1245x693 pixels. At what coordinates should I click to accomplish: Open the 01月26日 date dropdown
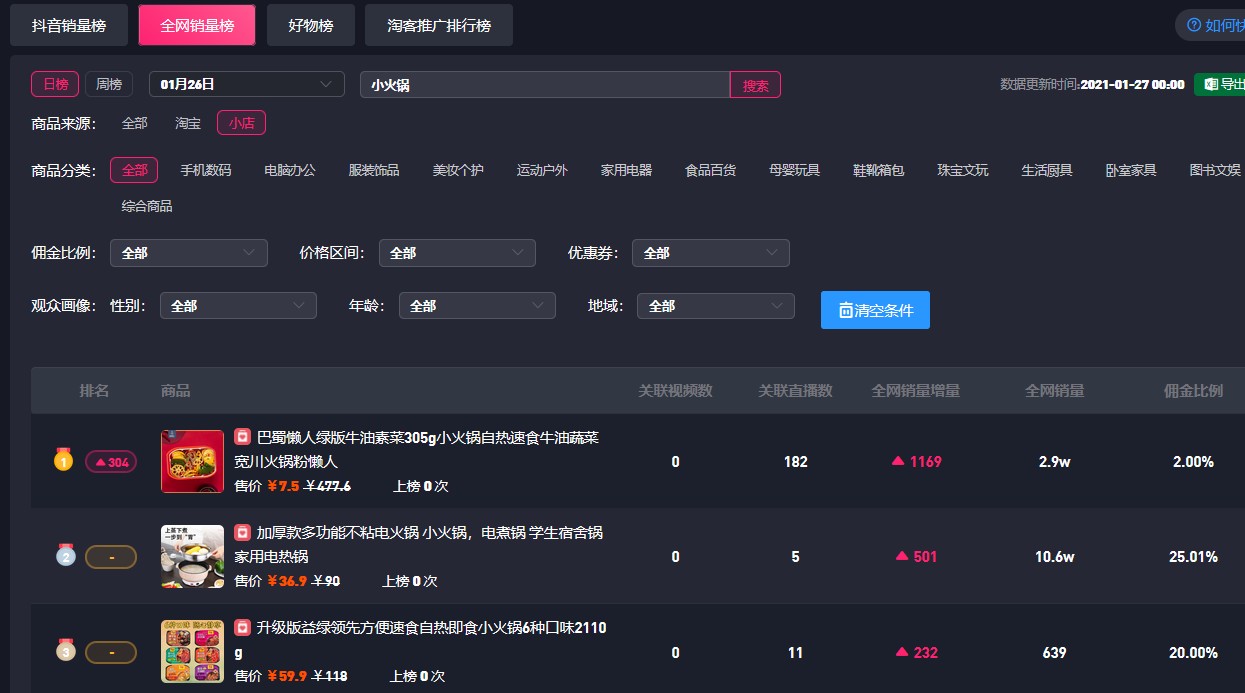pos(246,83)
